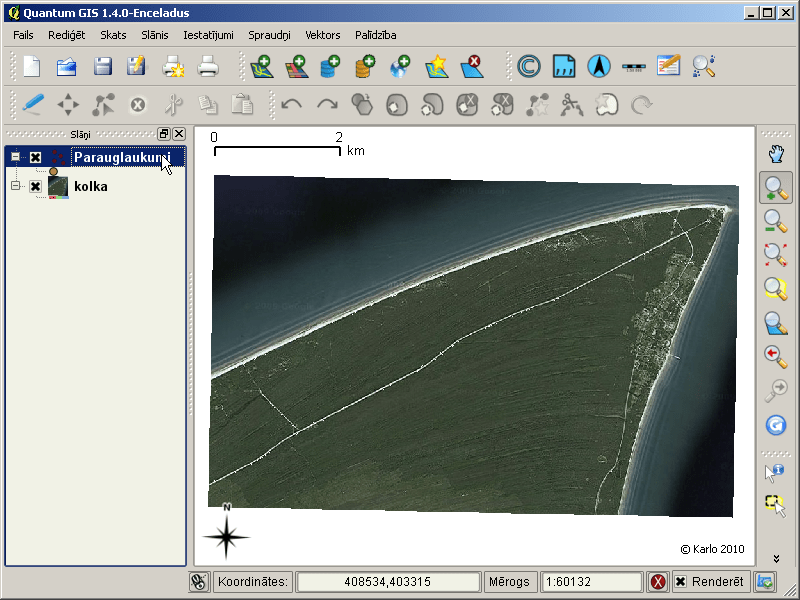Open the Skats menu
Image resolution: width=800 pixels, height=600 pixels.
click(x=113, y=35)
